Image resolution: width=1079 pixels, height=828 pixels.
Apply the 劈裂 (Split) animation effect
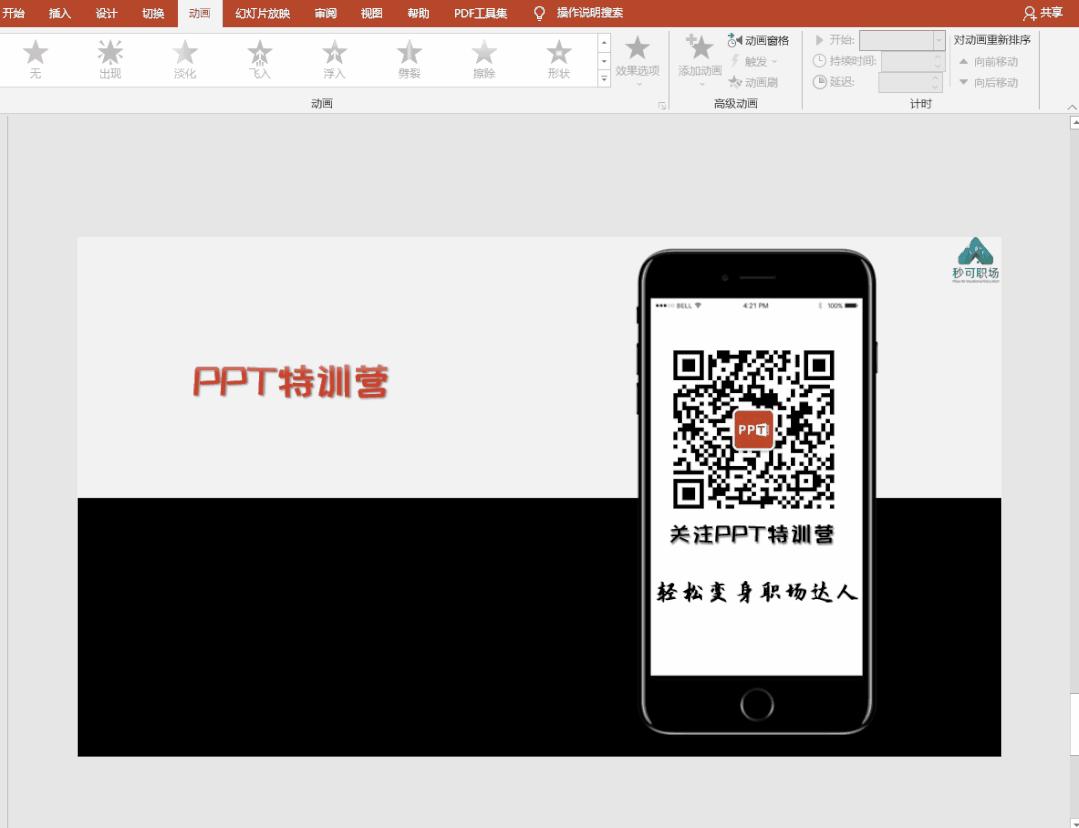pos(409,59)
